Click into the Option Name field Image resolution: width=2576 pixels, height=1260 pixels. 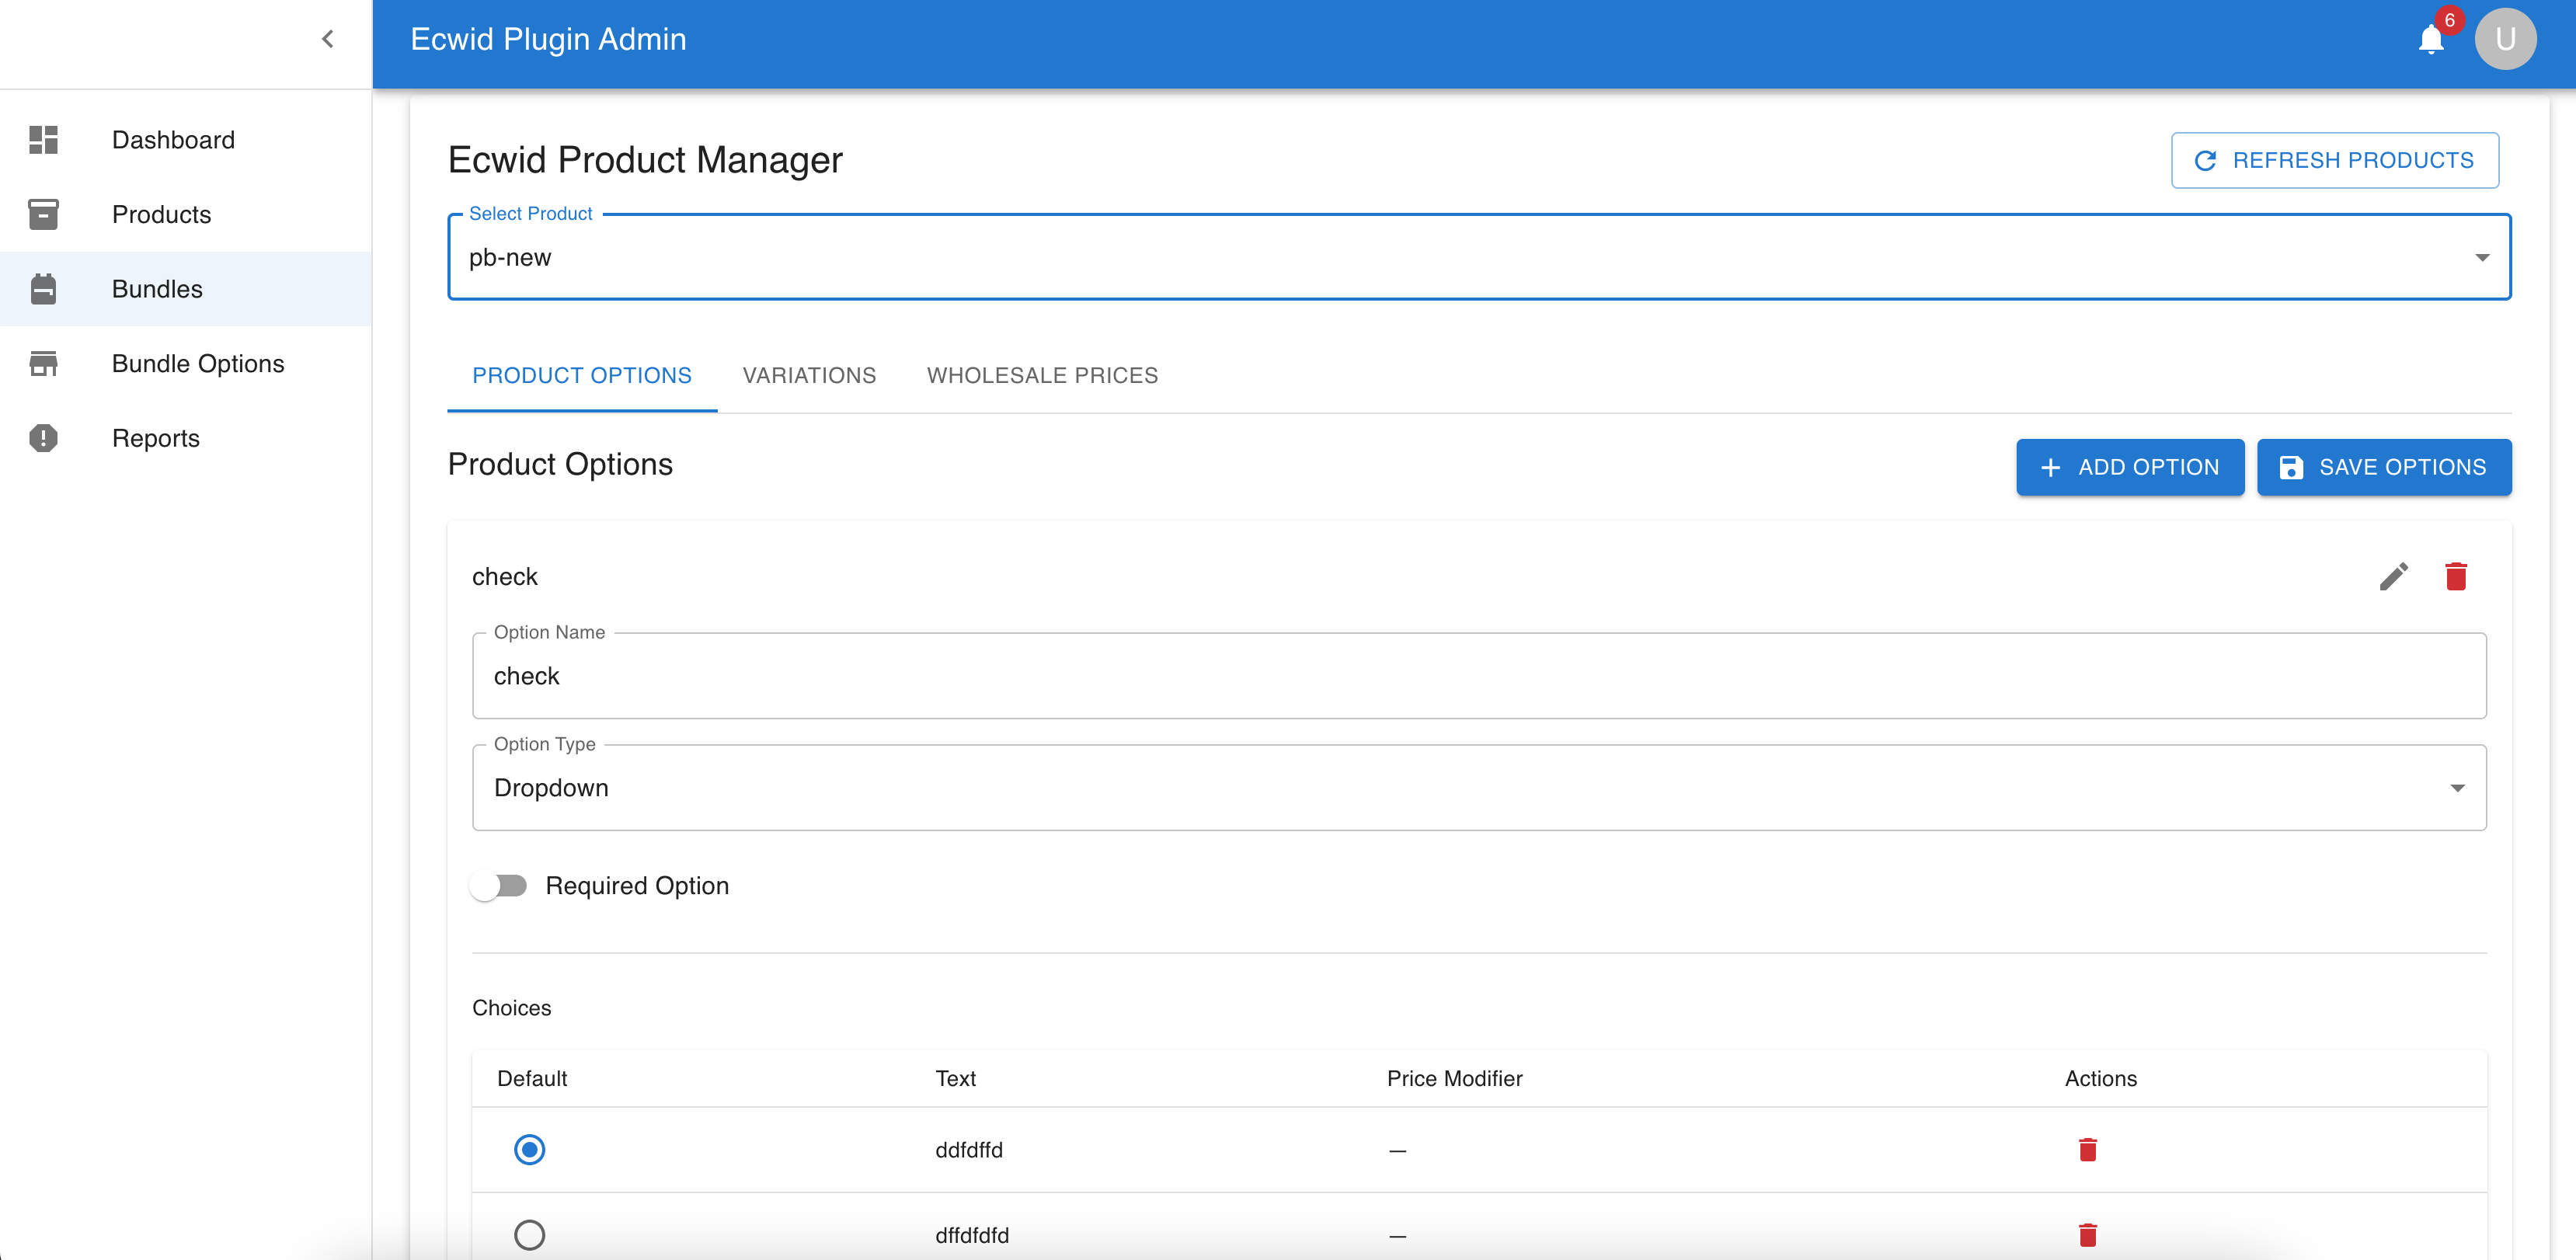click(1478, 677)
